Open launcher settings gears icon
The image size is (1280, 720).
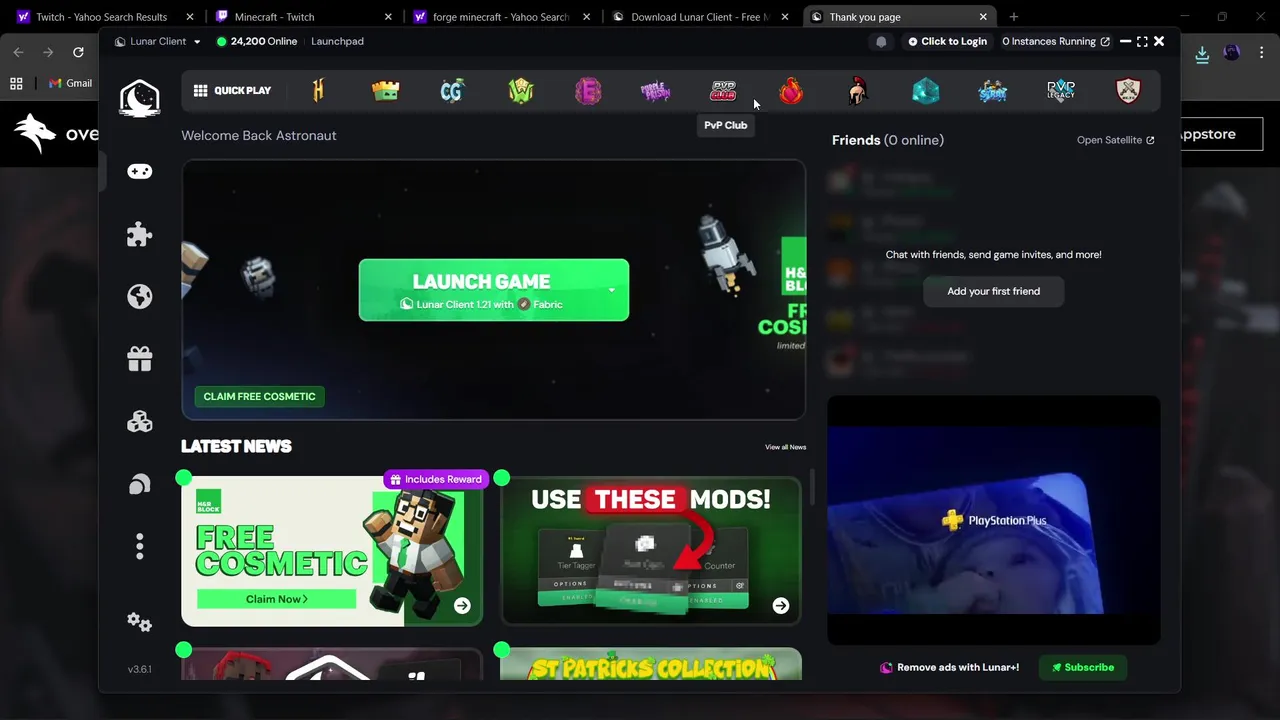pos(140,622)
